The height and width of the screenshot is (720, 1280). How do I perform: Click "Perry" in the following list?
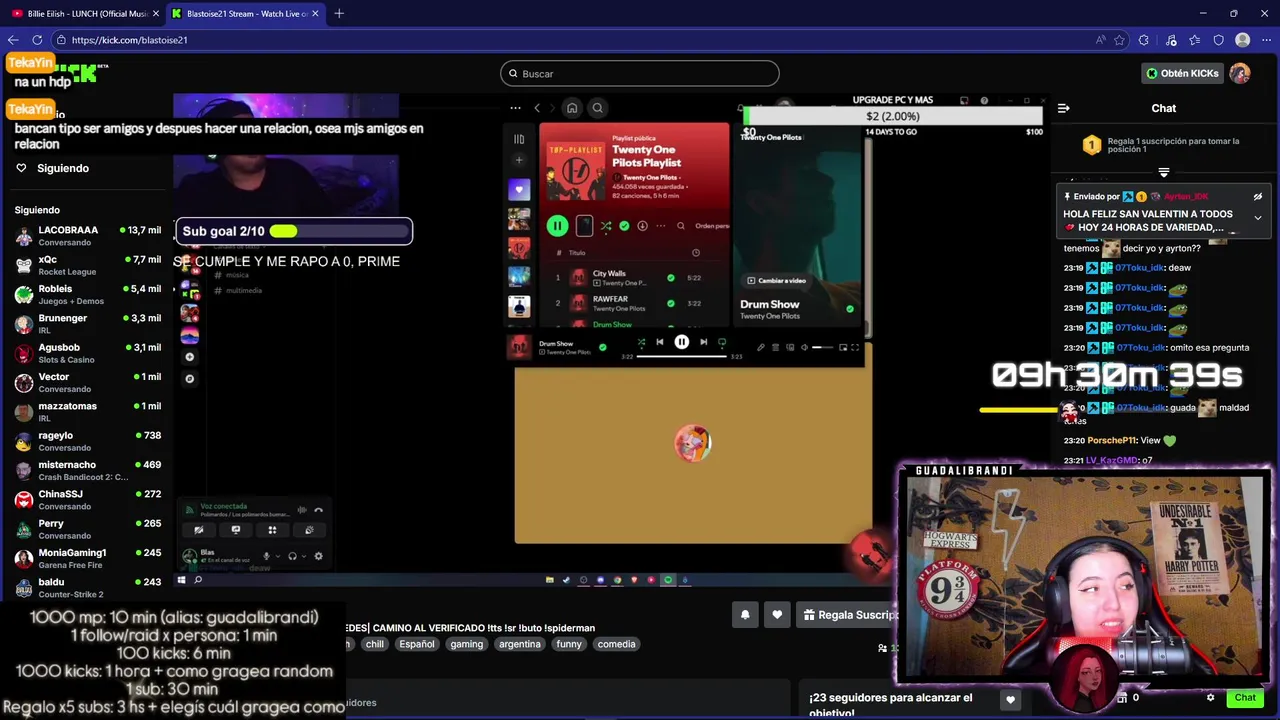pyautogui.click(x=51, y=523)
